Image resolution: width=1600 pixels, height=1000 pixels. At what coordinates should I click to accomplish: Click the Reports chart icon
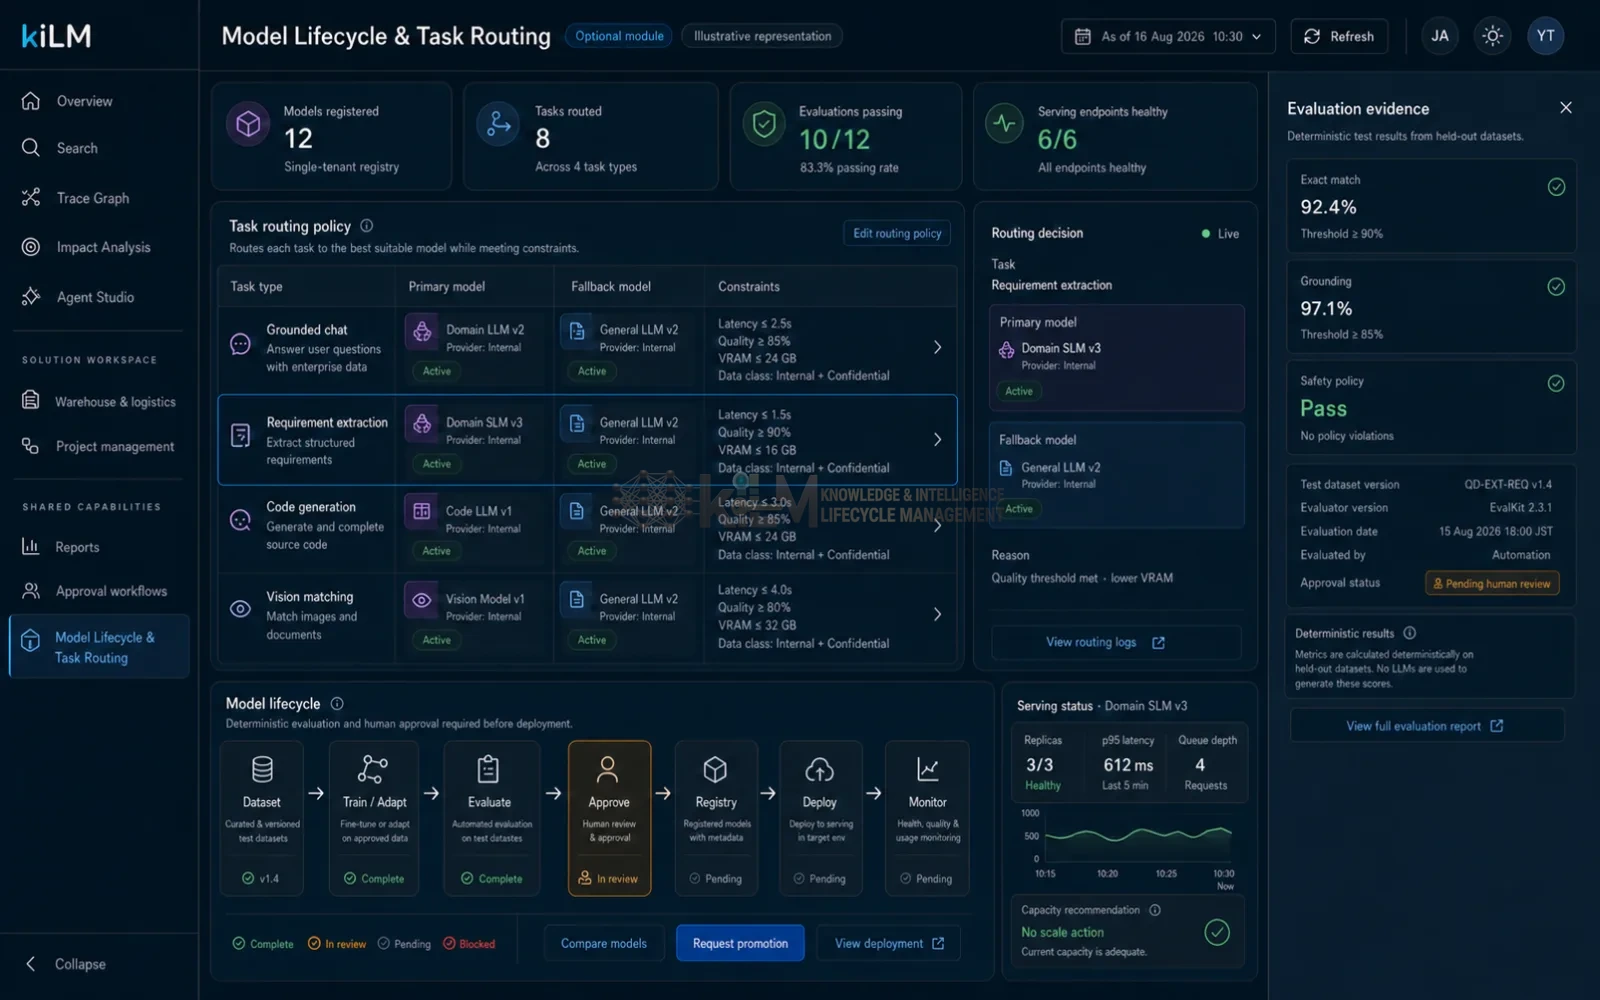pos(31,546)
